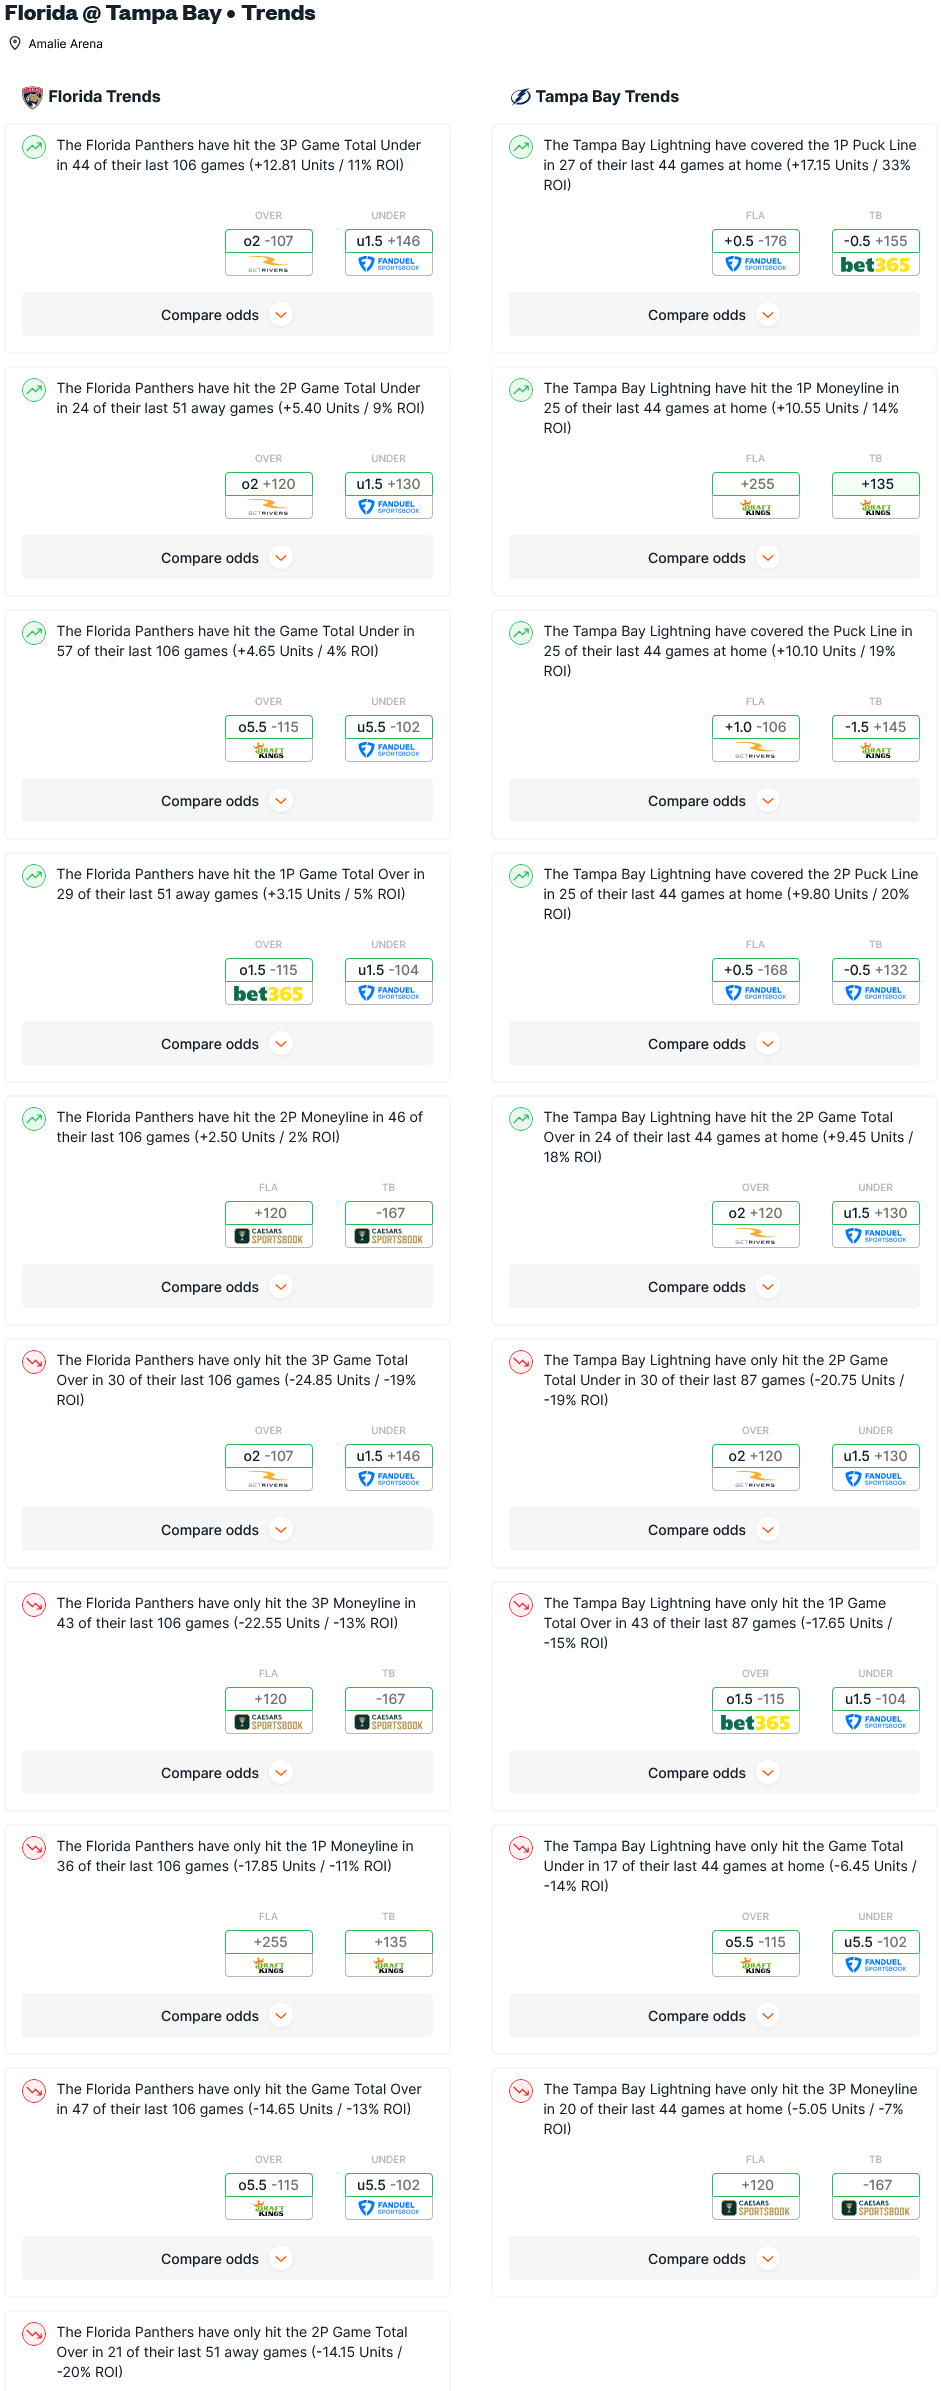Screen dimensions: 941x2391
Task: Expand Compare odds for Florida 3P Game Total Under
Action: [x=227, y=315]
